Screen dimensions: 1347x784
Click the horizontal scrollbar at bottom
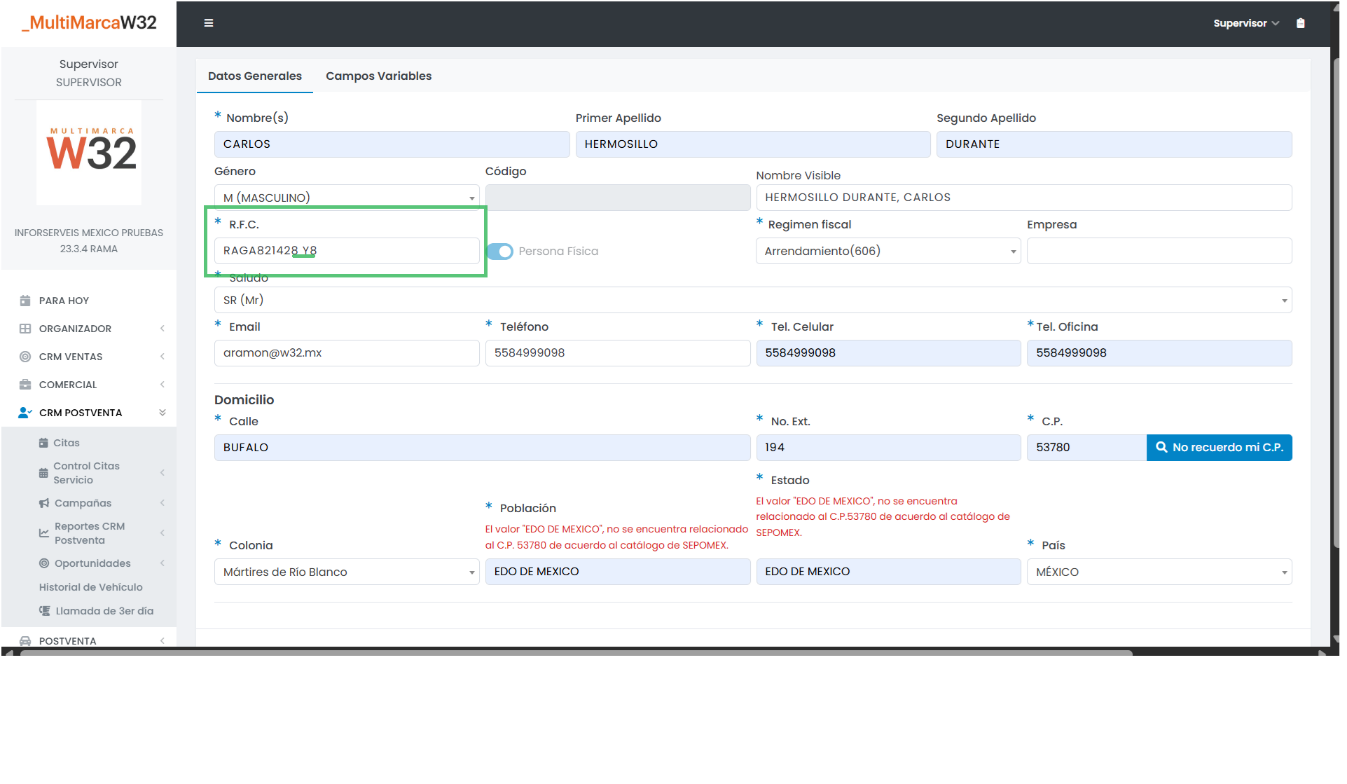click(x=575, y=652)
